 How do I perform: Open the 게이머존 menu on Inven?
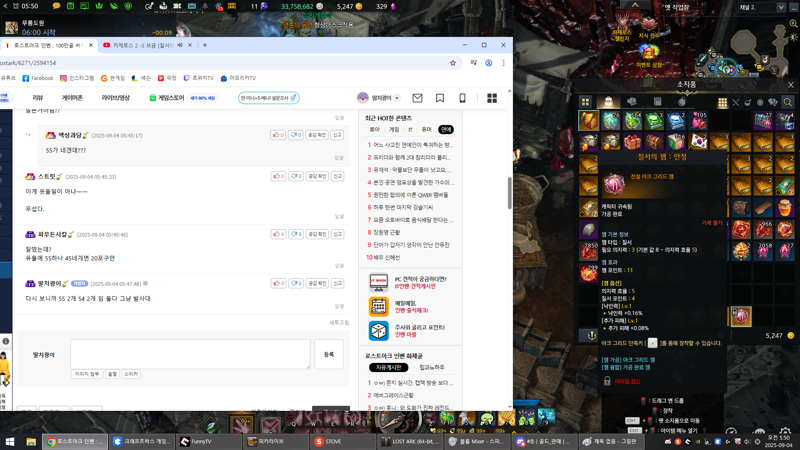[x=72, y=98]
